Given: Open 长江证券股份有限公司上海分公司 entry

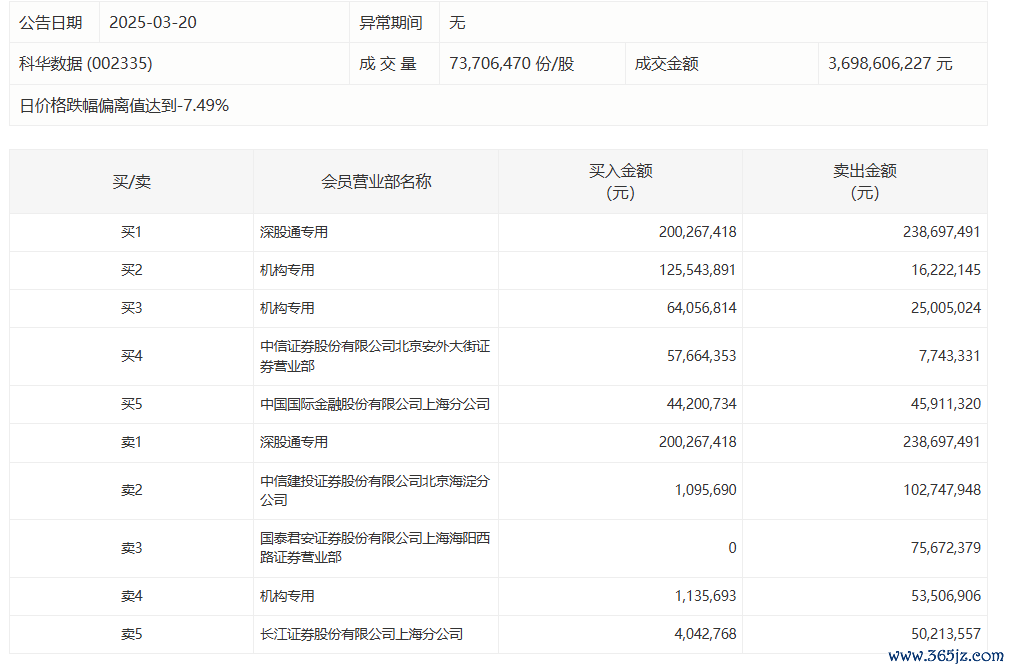Looking at the screenshot, I should 362,634.
